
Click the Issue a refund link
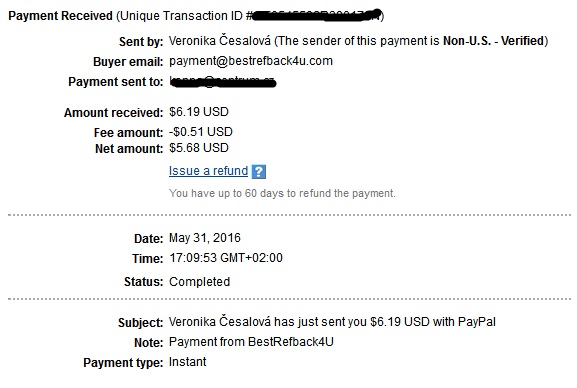click(208, 171)
